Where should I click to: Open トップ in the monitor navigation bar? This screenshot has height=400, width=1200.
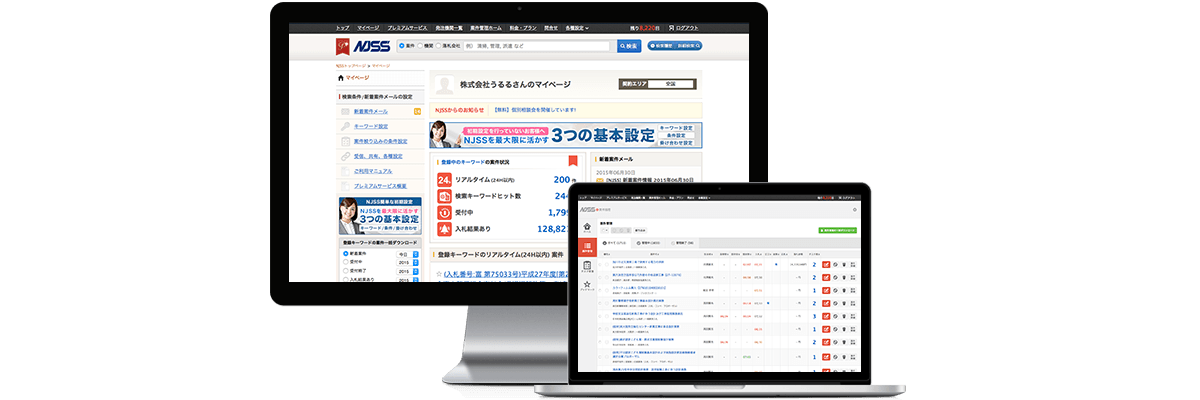343,28
